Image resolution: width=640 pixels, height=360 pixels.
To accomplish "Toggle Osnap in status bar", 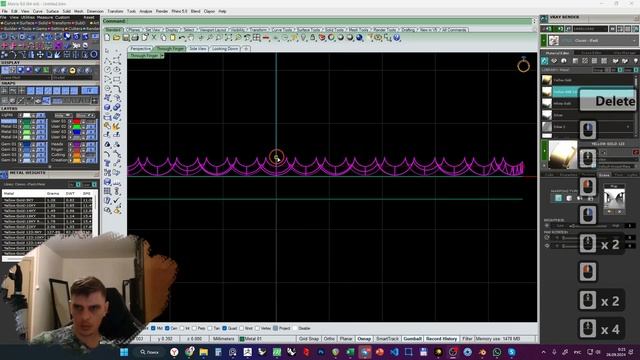I will 364,339.
